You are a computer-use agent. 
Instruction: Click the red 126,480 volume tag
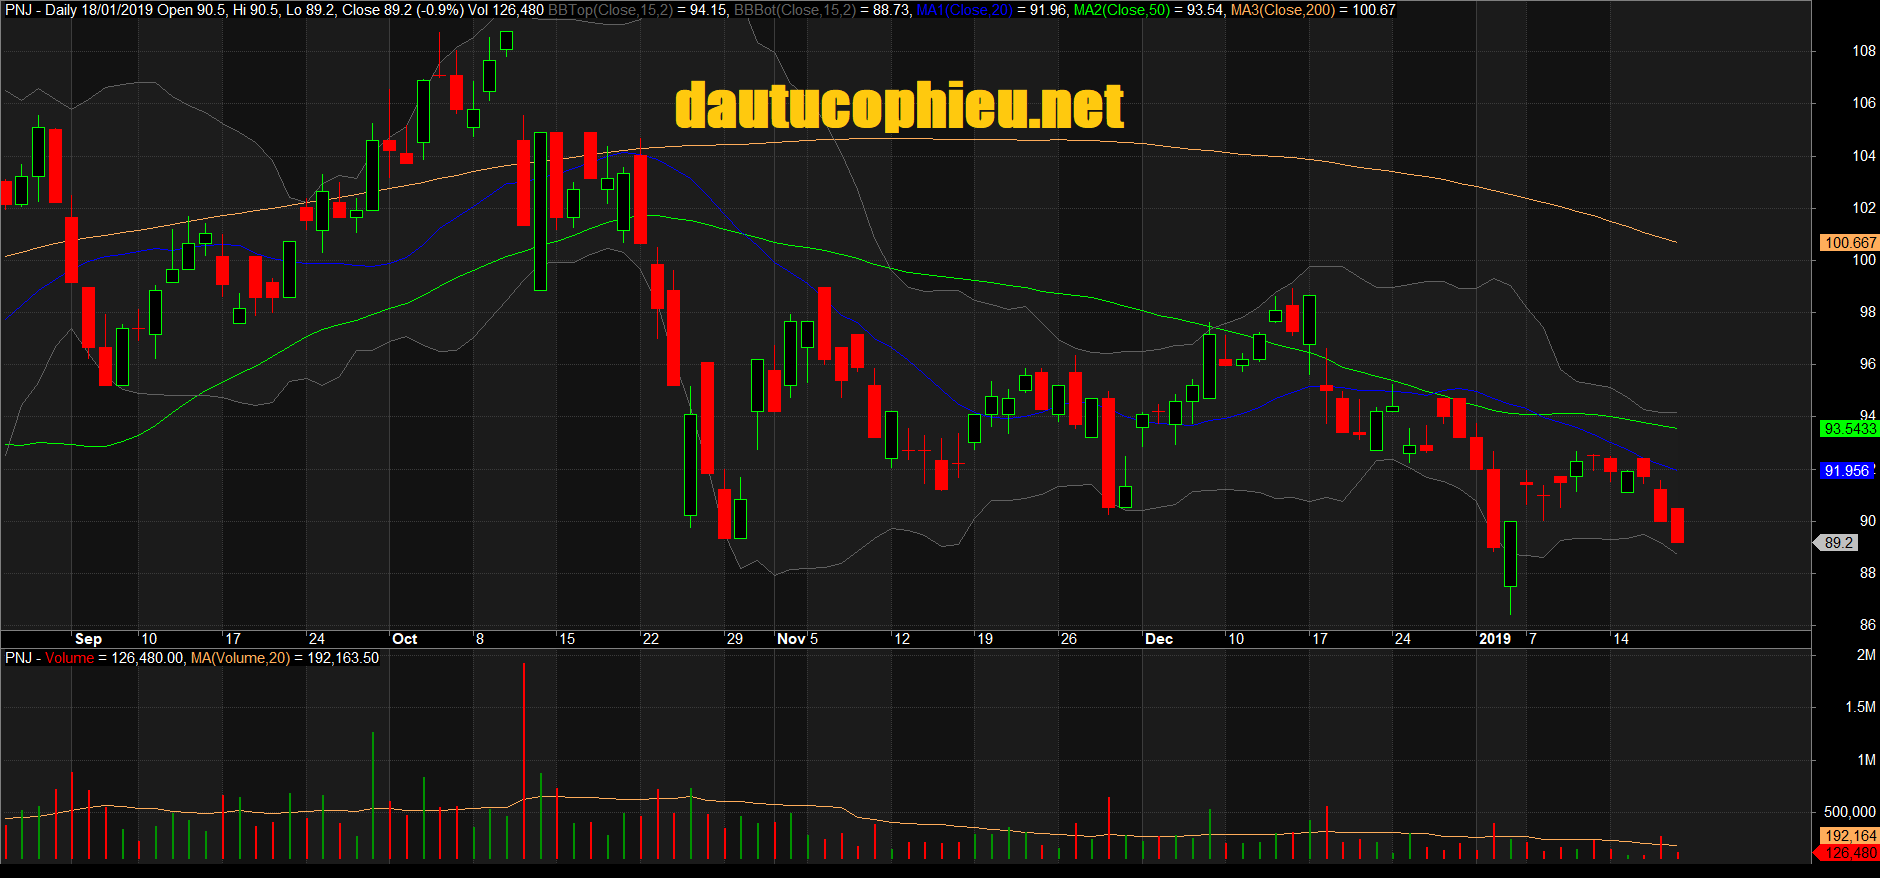[1850, 853]
